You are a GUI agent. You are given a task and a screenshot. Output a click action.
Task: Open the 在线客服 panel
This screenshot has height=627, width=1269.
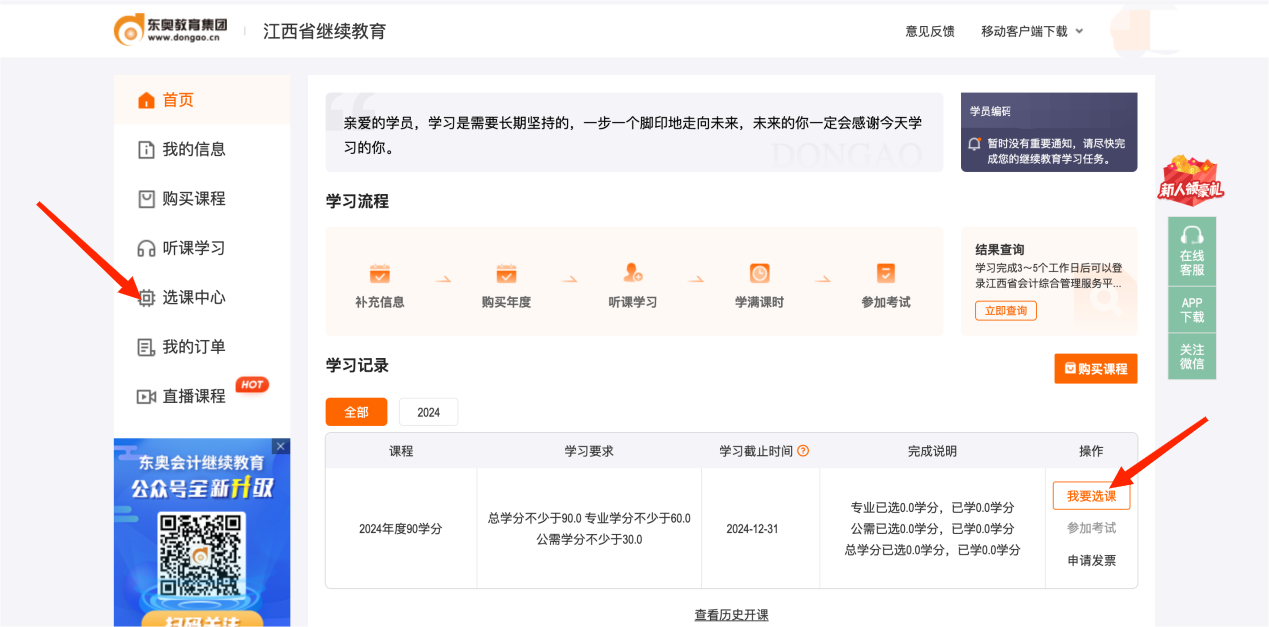1191,245
